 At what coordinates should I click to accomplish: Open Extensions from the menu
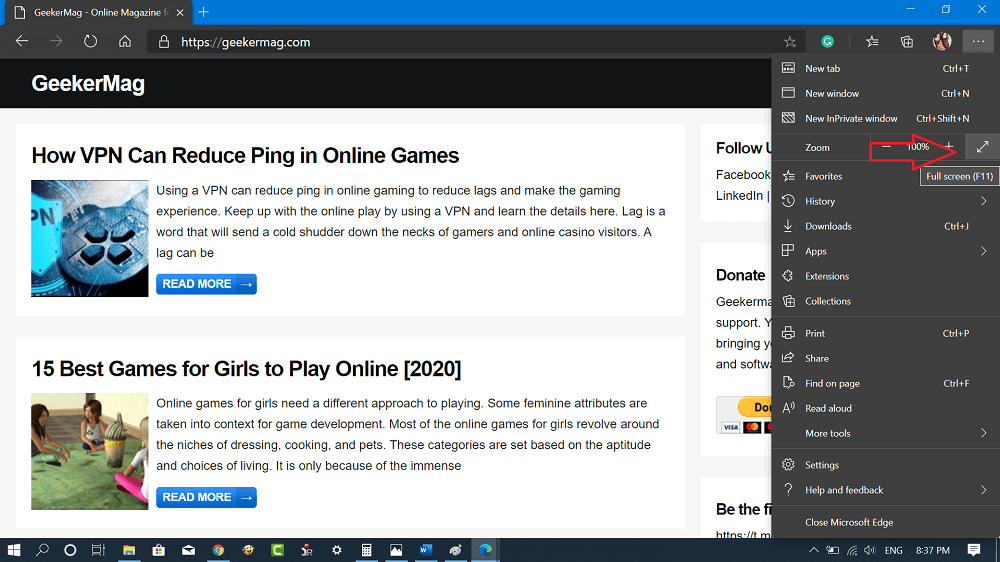[x=885, y=276]
